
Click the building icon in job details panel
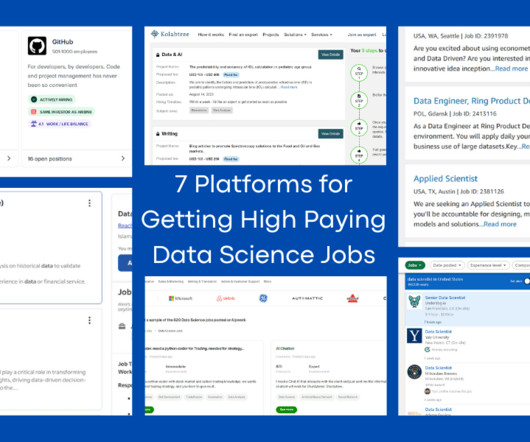click(x=122, y=326)
